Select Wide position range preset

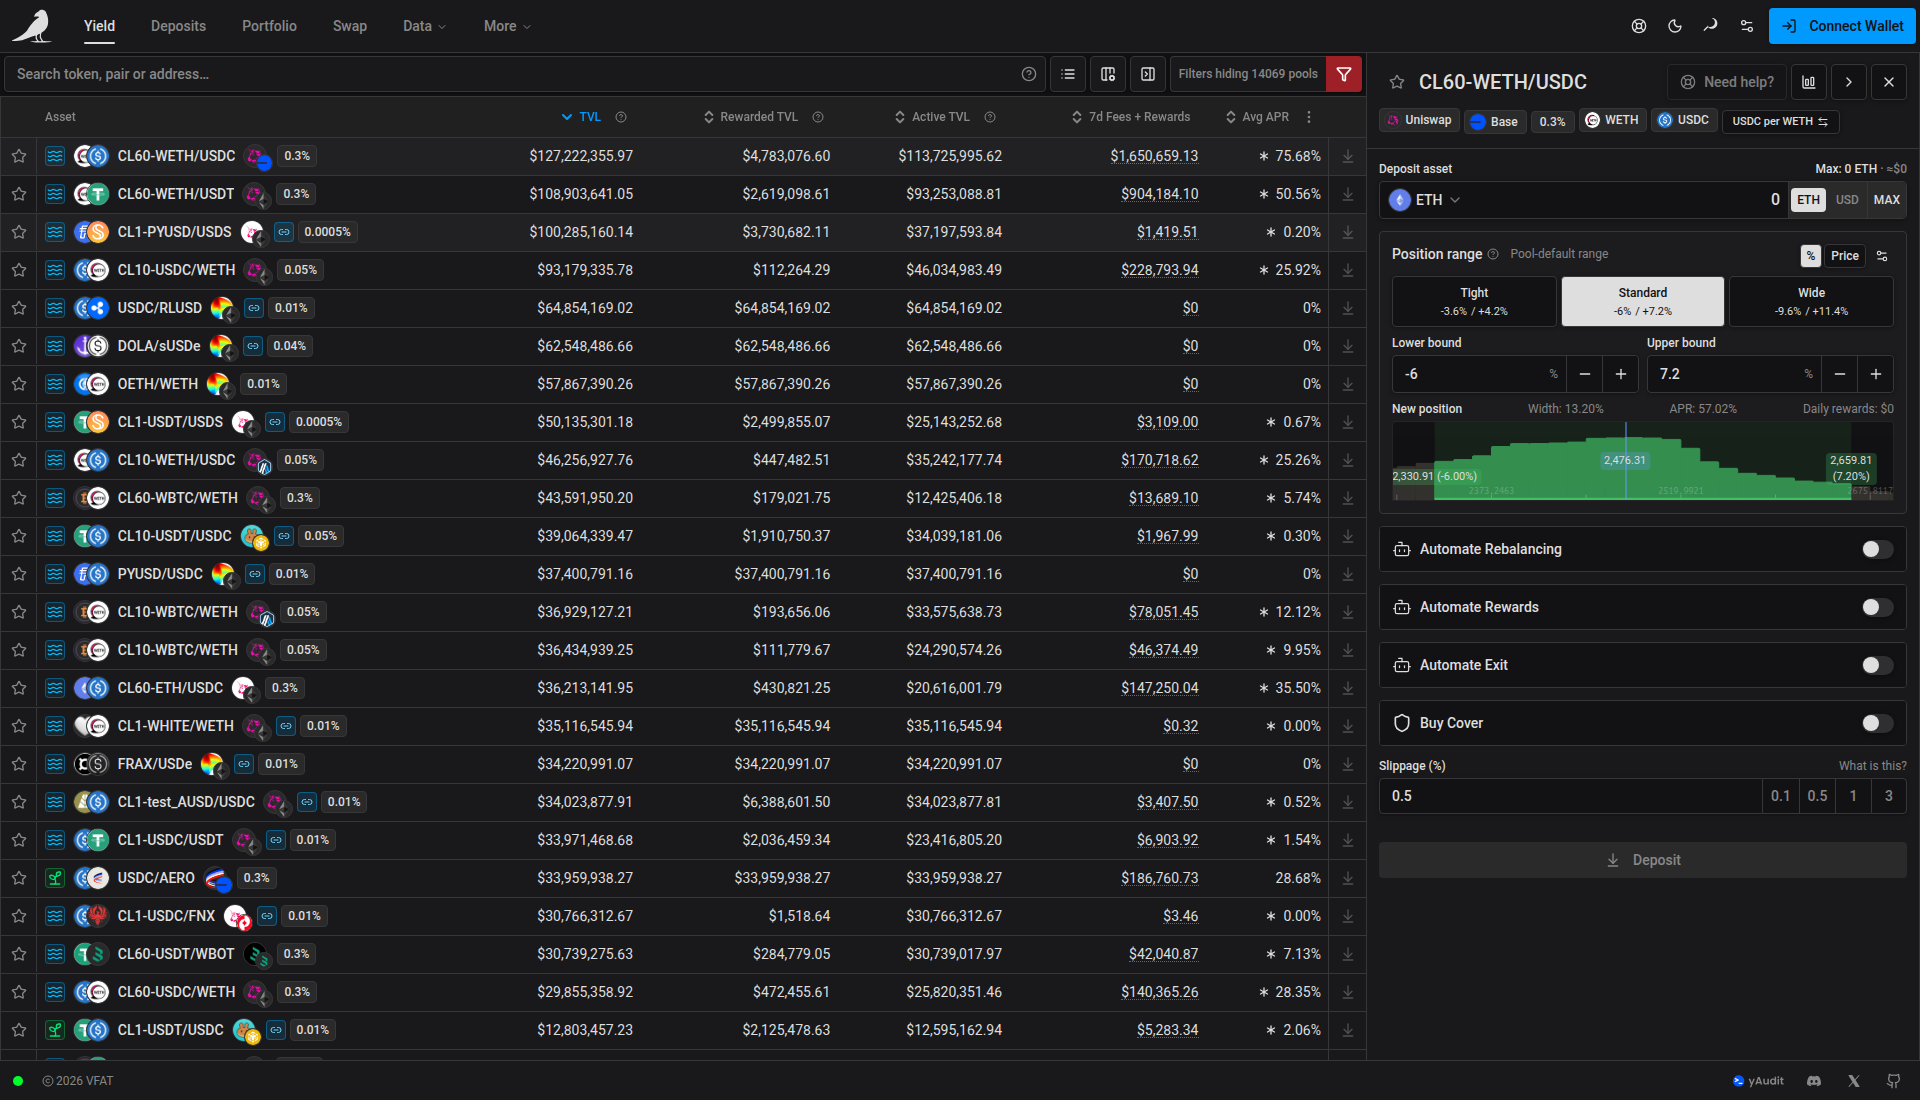click(x=1811, y=301)
